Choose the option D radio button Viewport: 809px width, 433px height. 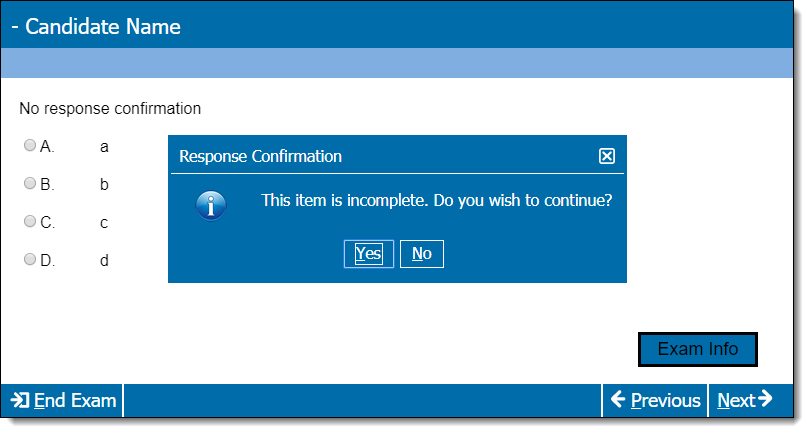[30, 259]
